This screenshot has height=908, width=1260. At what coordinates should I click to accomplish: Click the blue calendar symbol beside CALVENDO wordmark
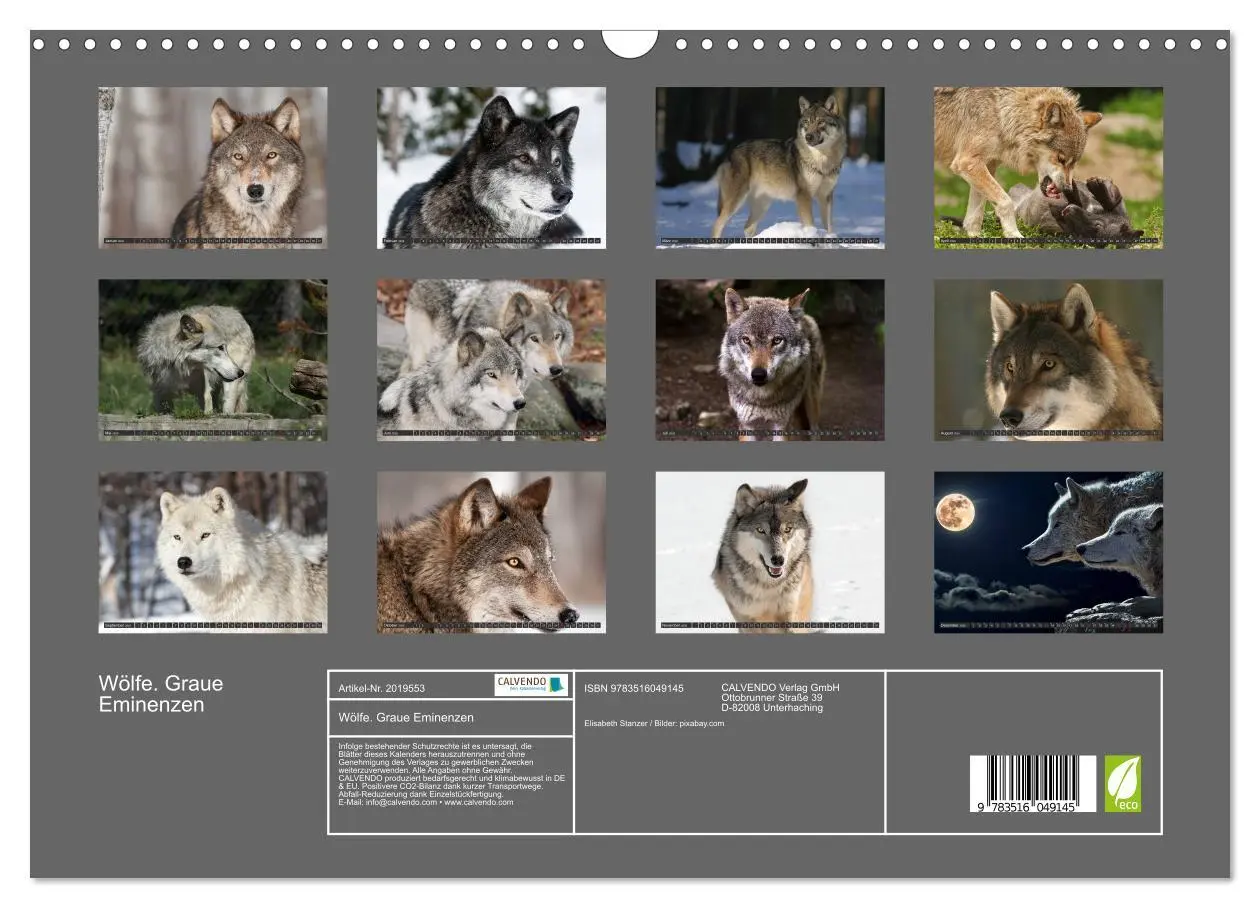[555, 685]
